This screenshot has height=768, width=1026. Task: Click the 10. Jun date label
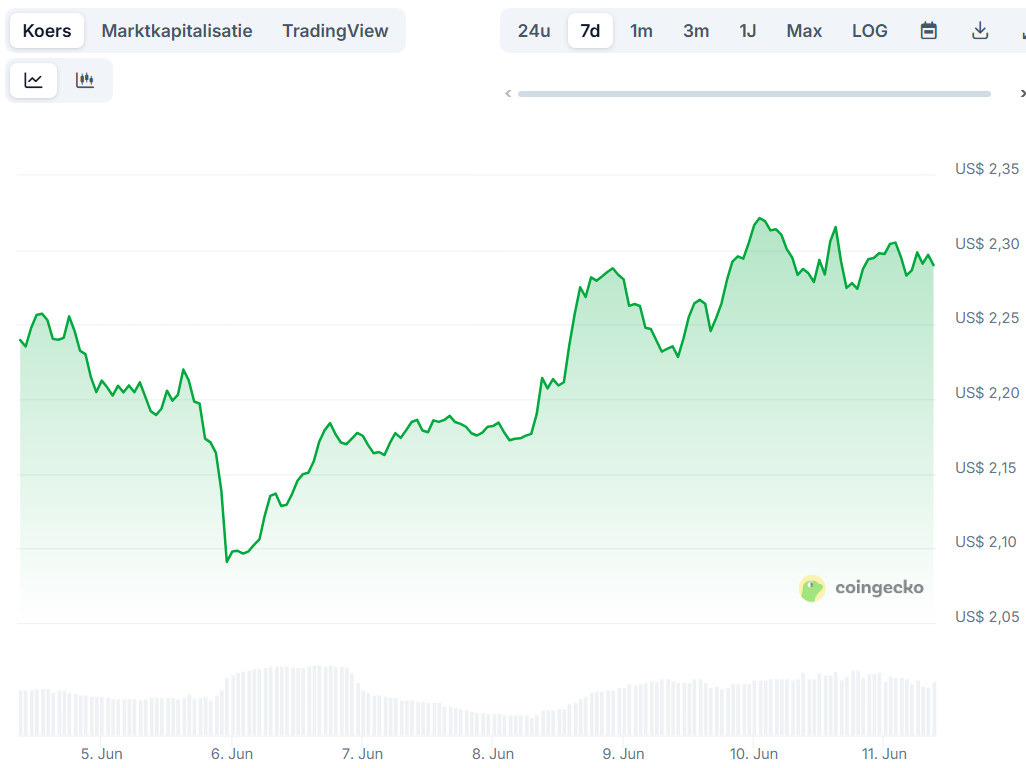point(754,754)
